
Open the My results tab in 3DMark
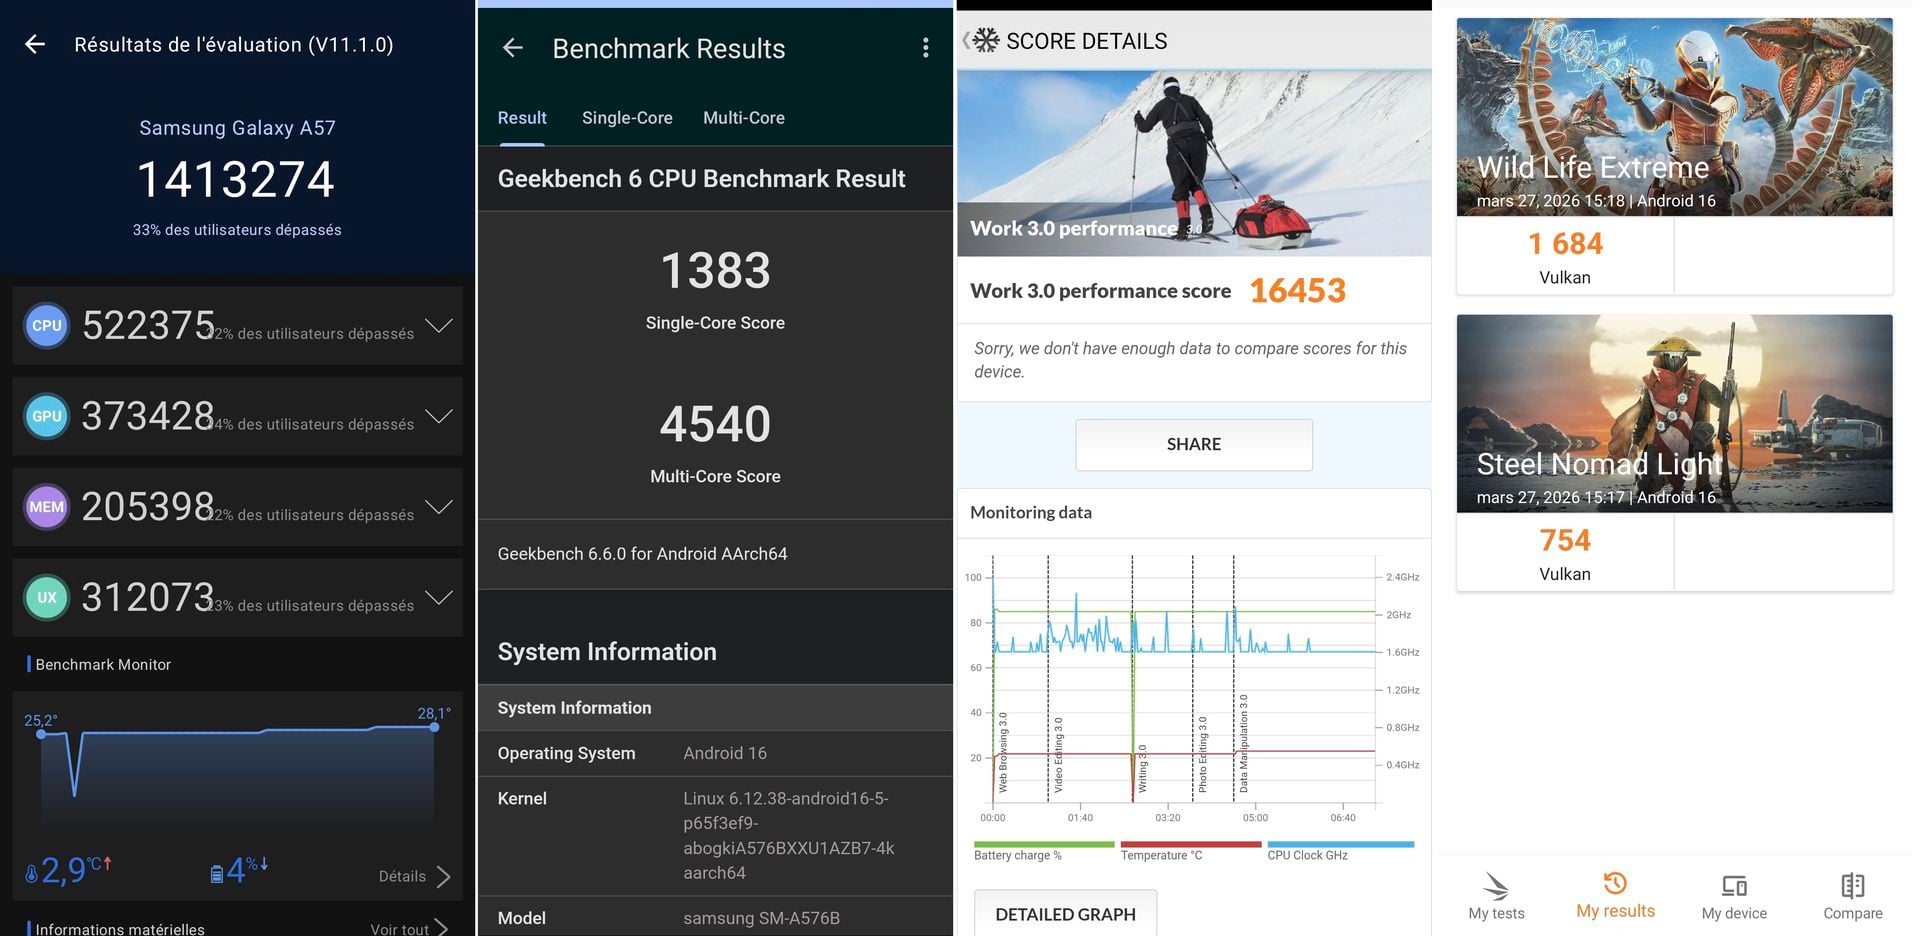[x=1615, y=893]
